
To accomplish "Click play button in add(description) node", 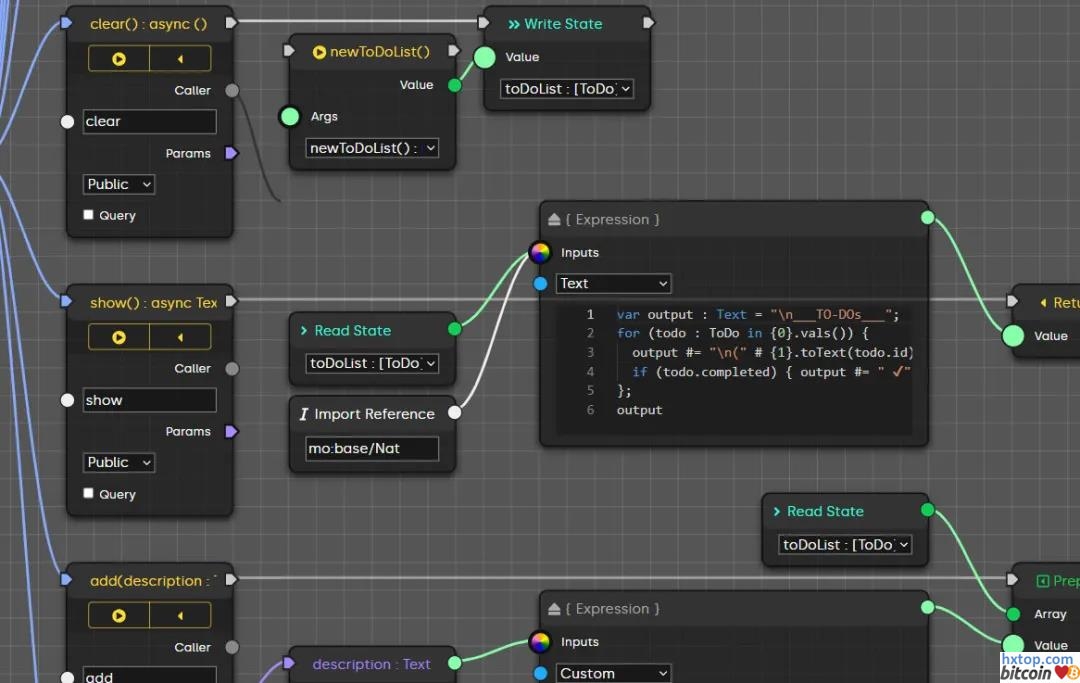I will pyautogui.click(x=119, y=615).
